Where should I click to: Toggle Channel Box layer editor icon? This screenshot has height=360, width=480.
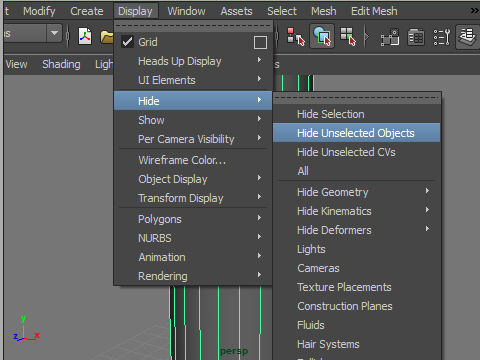pos(467,36)
